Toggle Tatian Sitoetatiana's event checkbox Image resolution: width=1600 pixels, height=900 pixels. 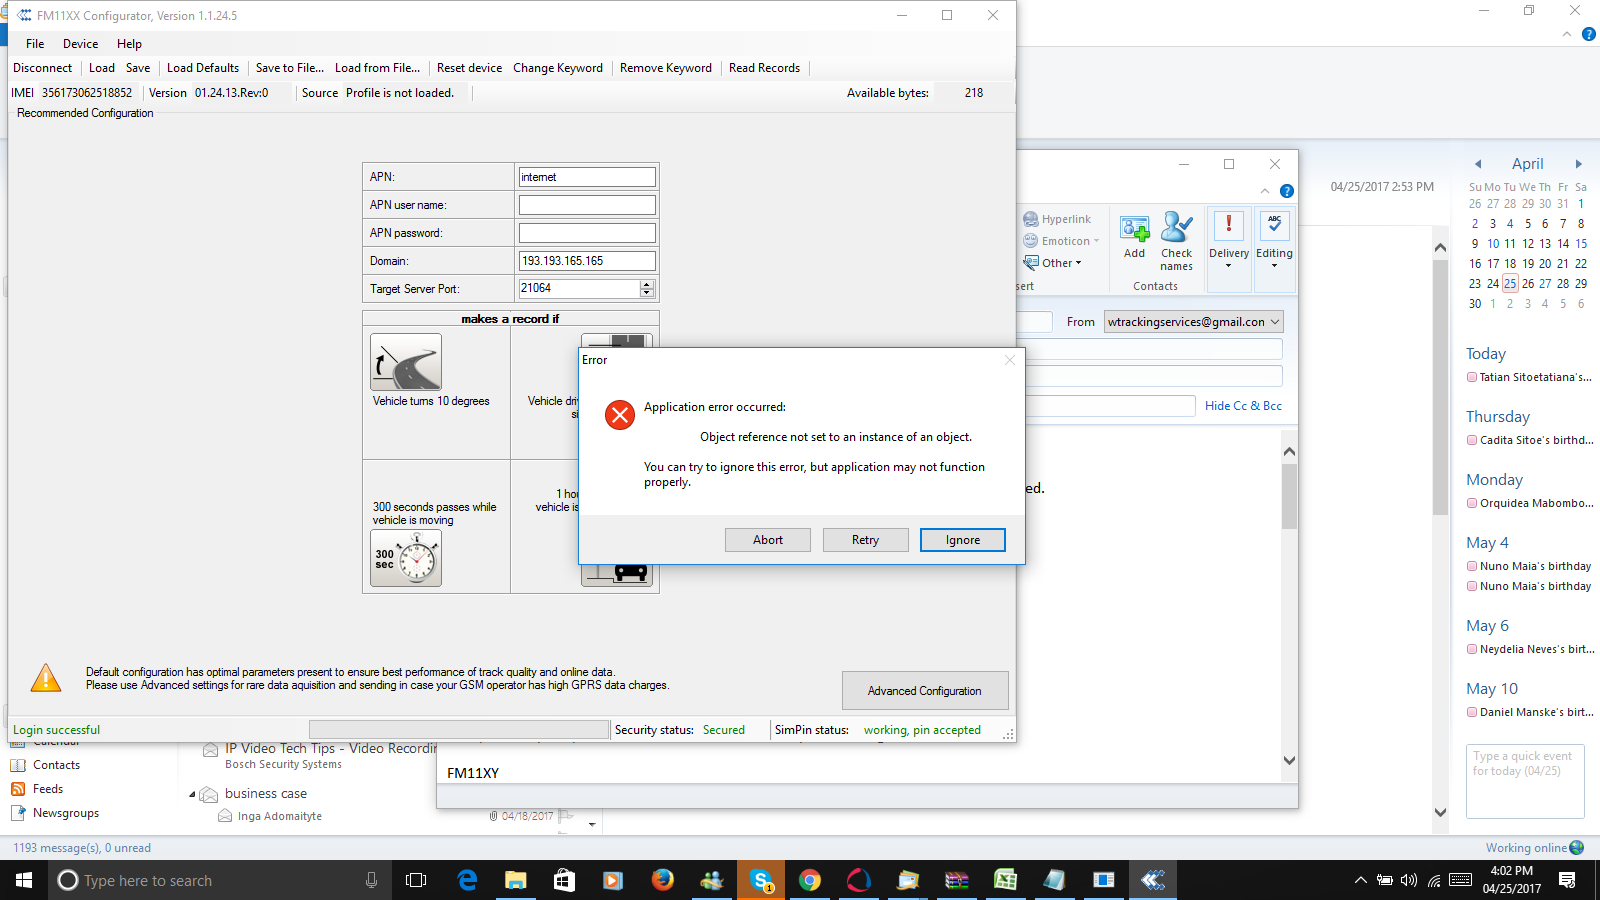pyautogui.click(x=1472, y=377)
